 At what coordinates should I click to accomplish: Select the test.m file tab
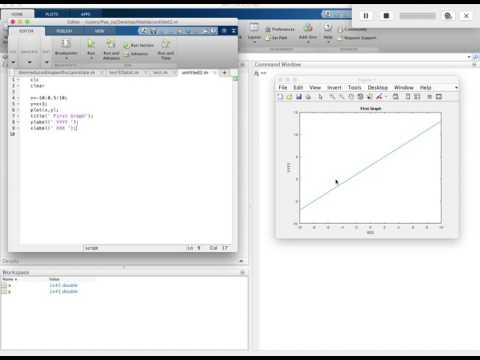tap(160, 72)
